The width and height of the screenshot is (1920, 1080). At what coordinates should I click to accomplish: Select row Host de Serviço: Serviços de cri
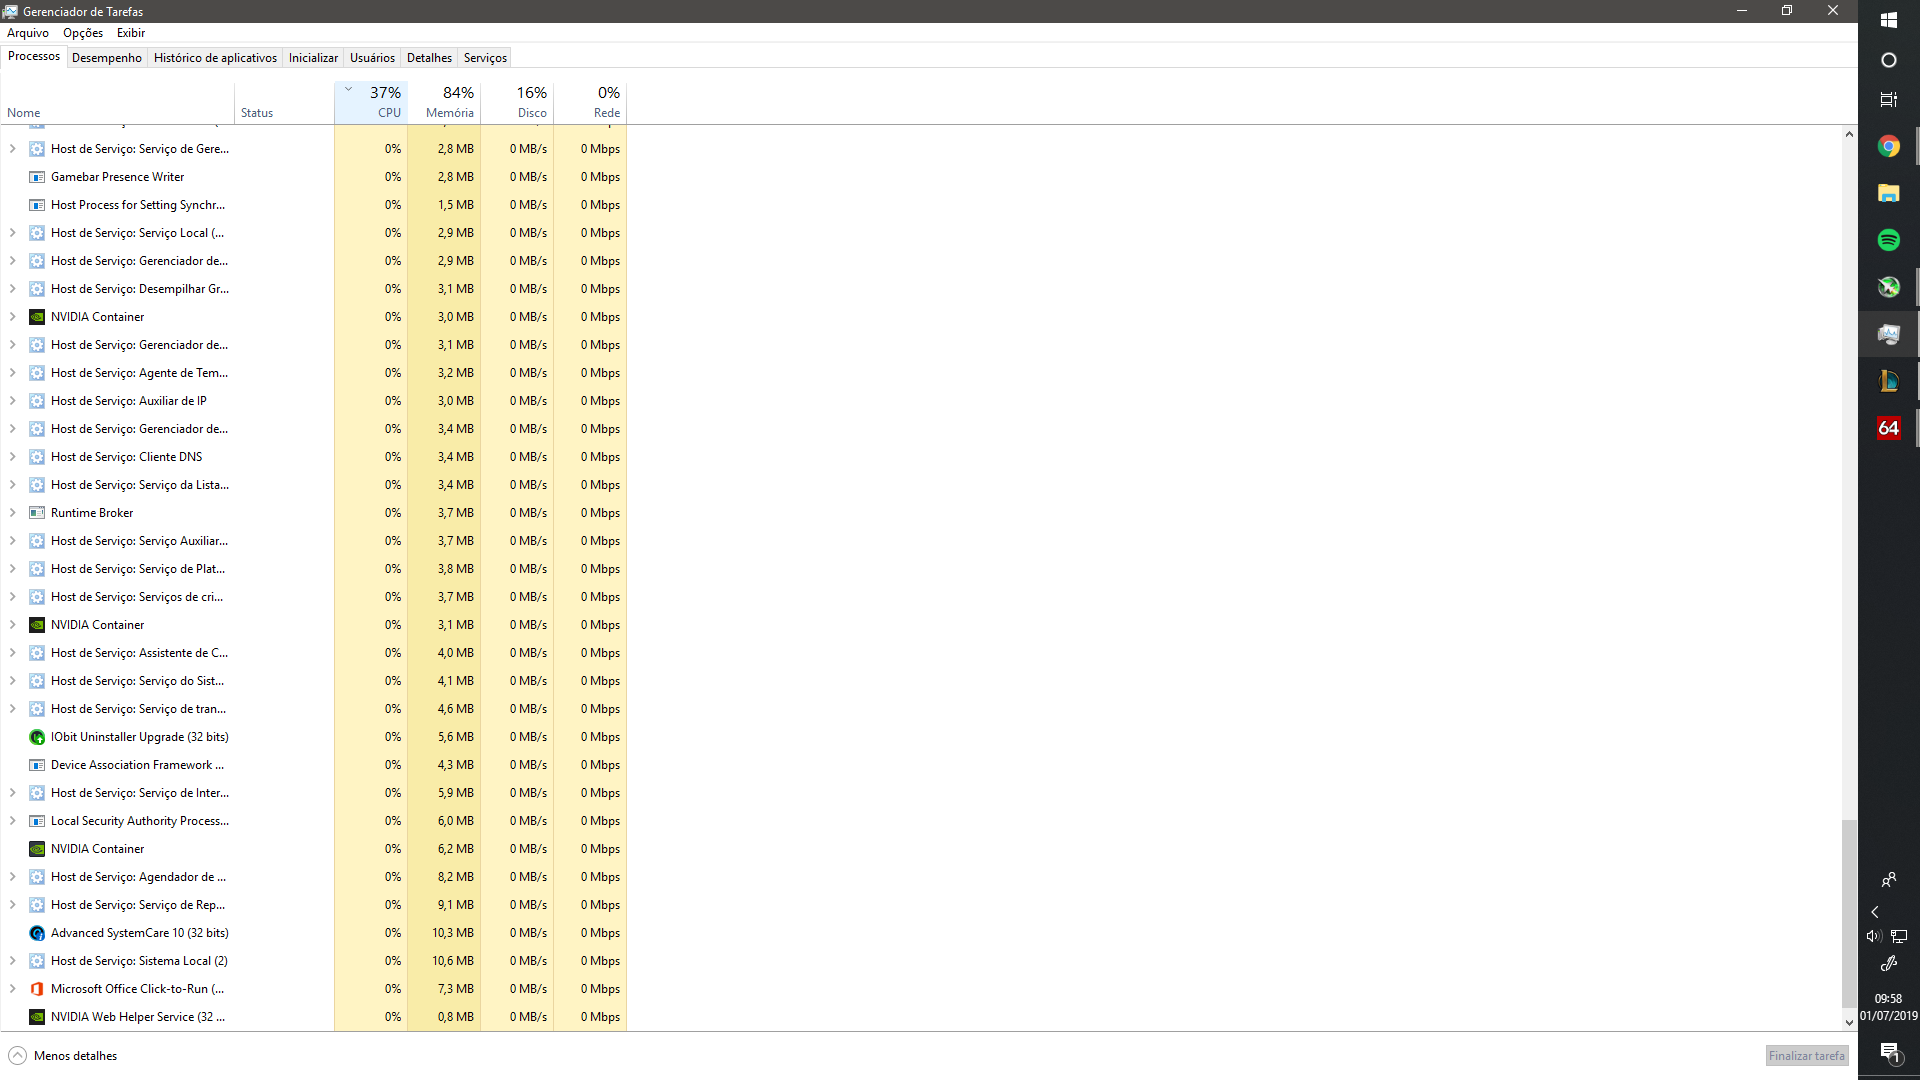[x=313, y=597]
